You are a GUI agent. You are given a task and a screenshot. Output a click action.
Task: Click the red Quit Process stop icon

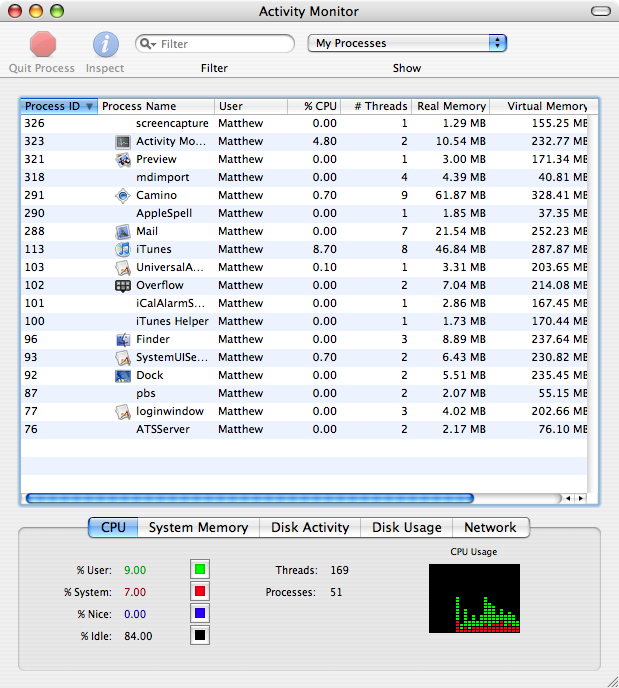pyautogui.click(x=43, y=44)
